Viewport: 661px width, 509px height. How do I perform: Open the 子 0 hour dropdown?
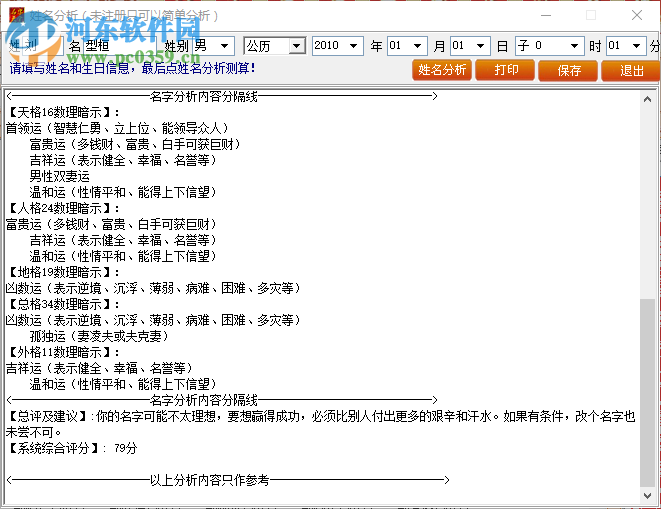[x=574, y=46]
